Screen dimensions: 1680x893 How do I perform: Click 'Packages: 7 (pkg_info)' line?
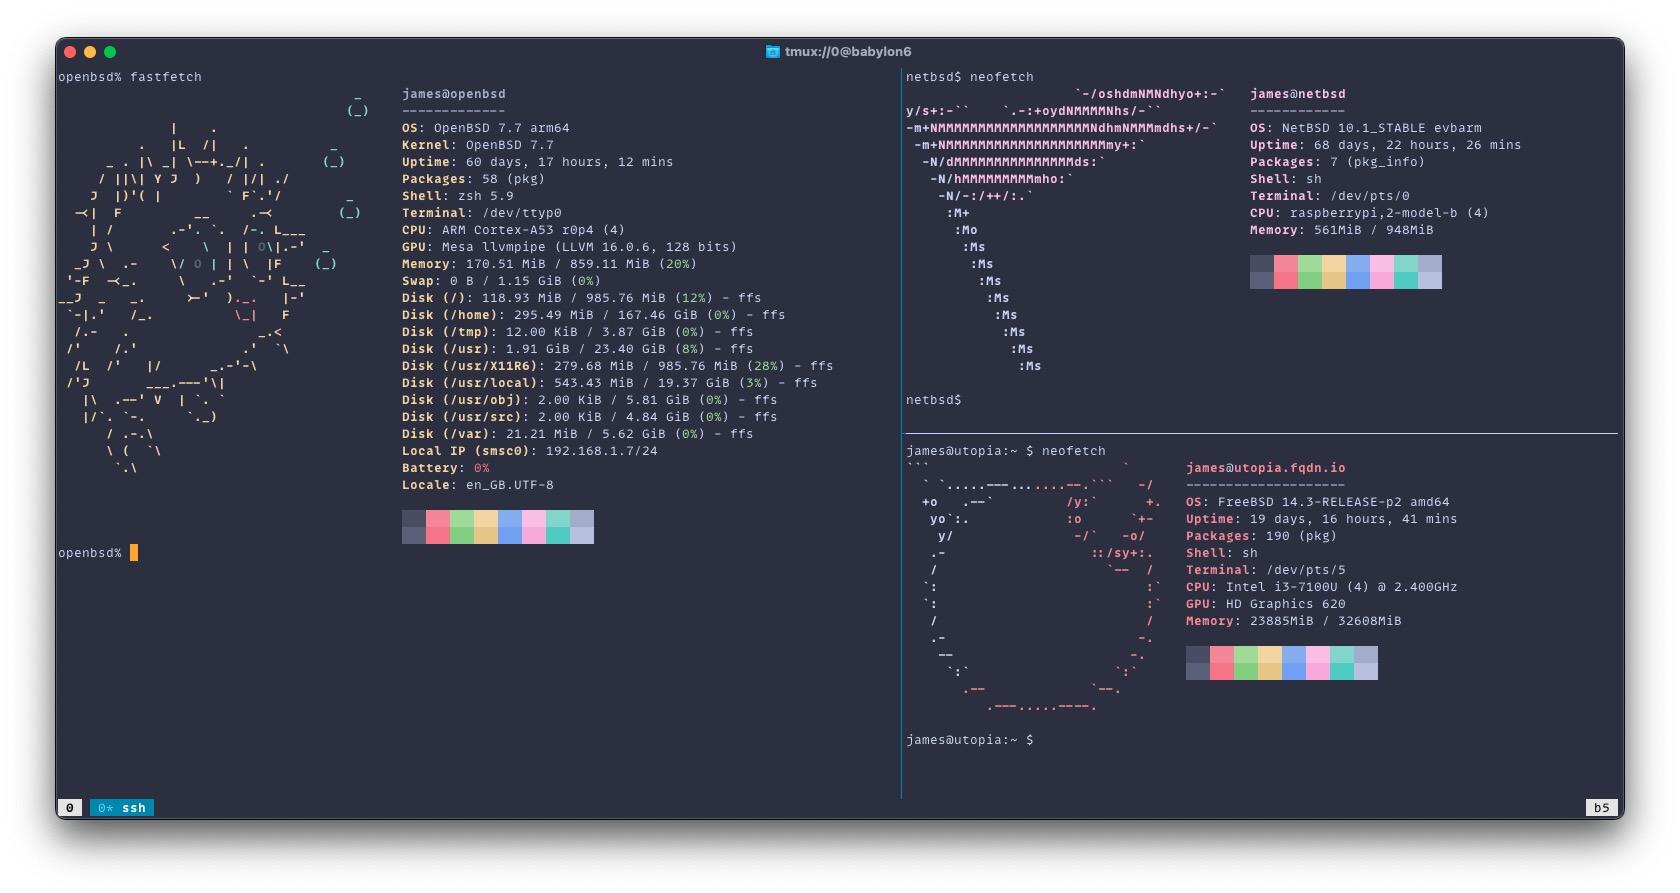point(1338,162)
